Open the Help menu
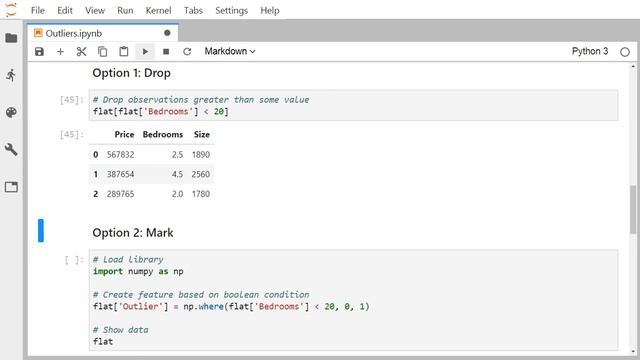Screen dimensions: 640x360 (x=270, y=10)
